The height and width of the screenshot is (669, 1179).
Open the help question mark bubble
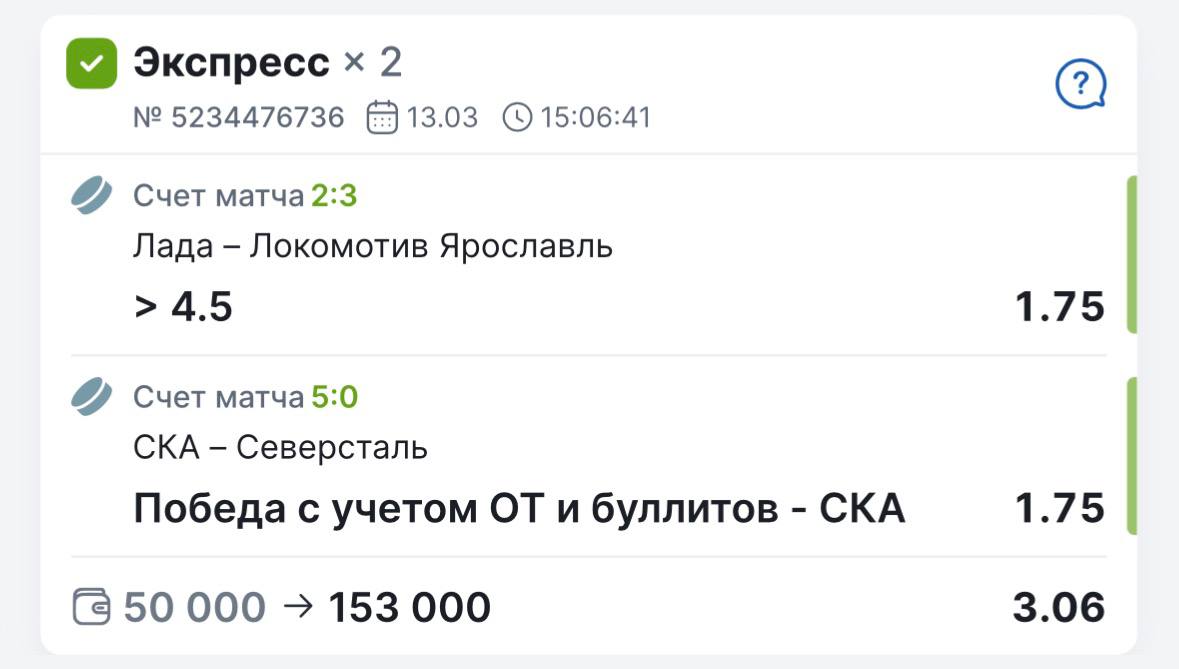[1081, 85]
